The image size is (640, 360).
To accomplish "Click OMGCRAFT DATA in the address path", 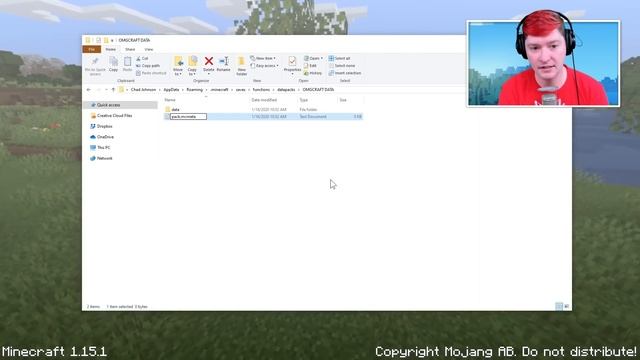I will tap(318, 89).
